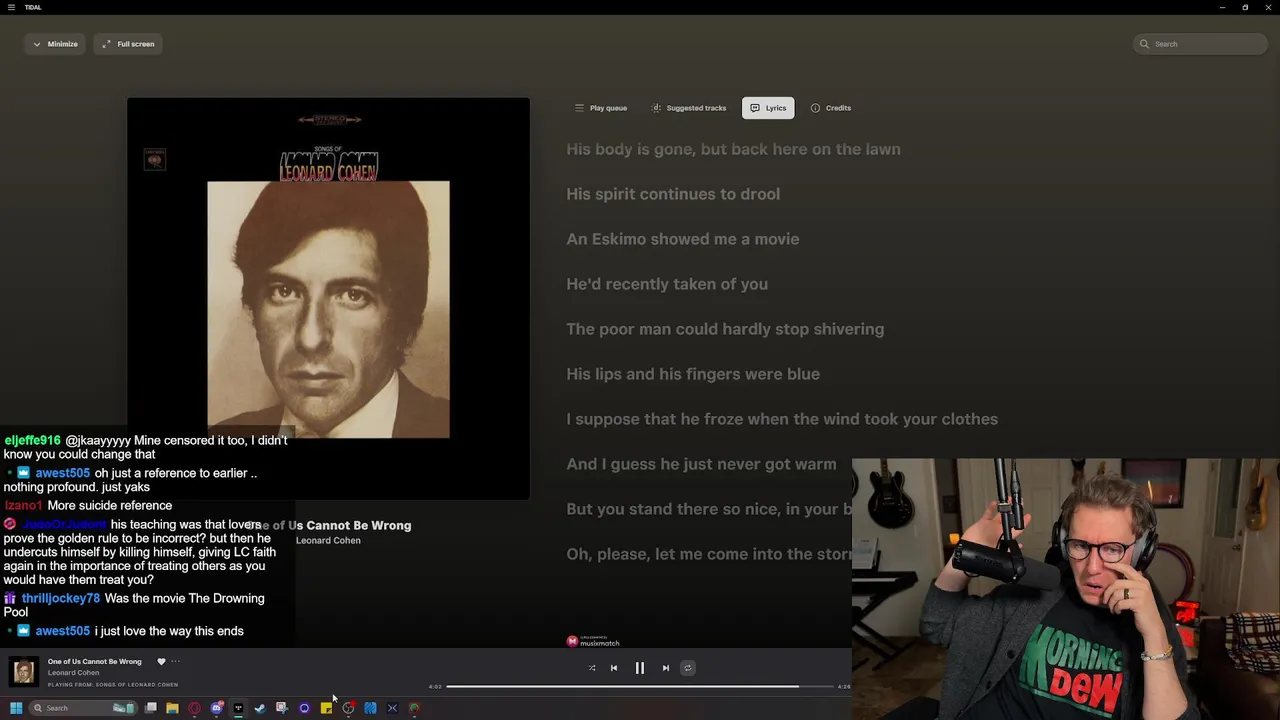
Task: Click the Windows taskbar Search box
Action: (82, 708)
